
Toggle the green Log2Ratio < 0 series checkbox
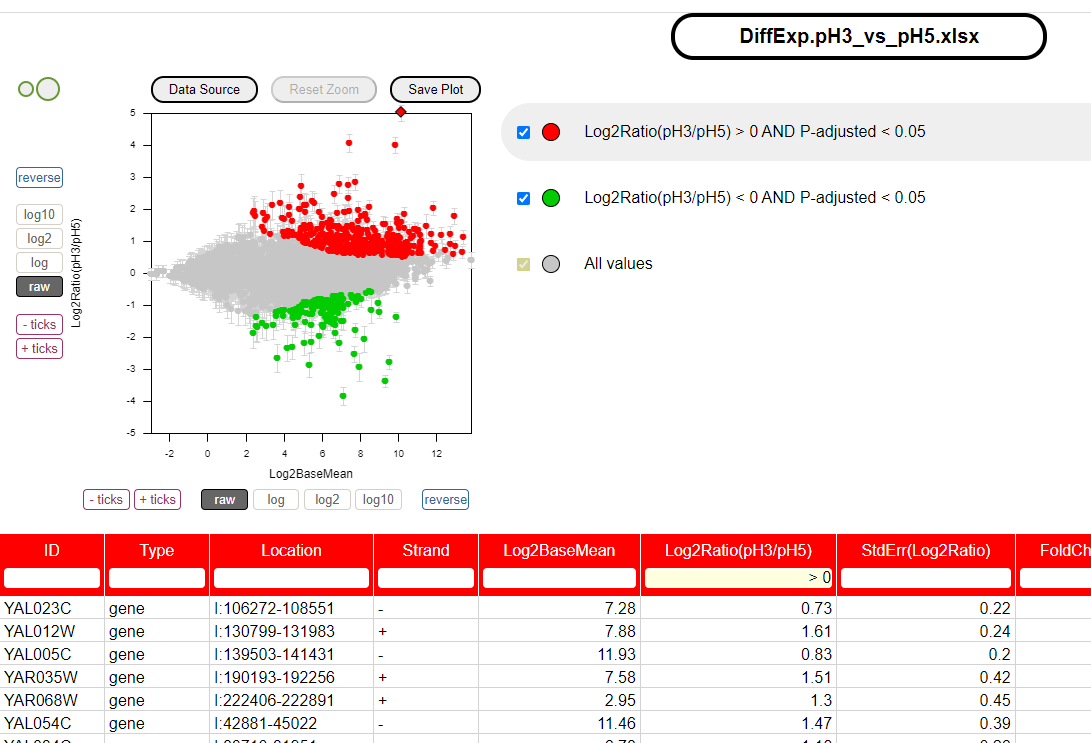pyautogui.click(x=524, y=198)
